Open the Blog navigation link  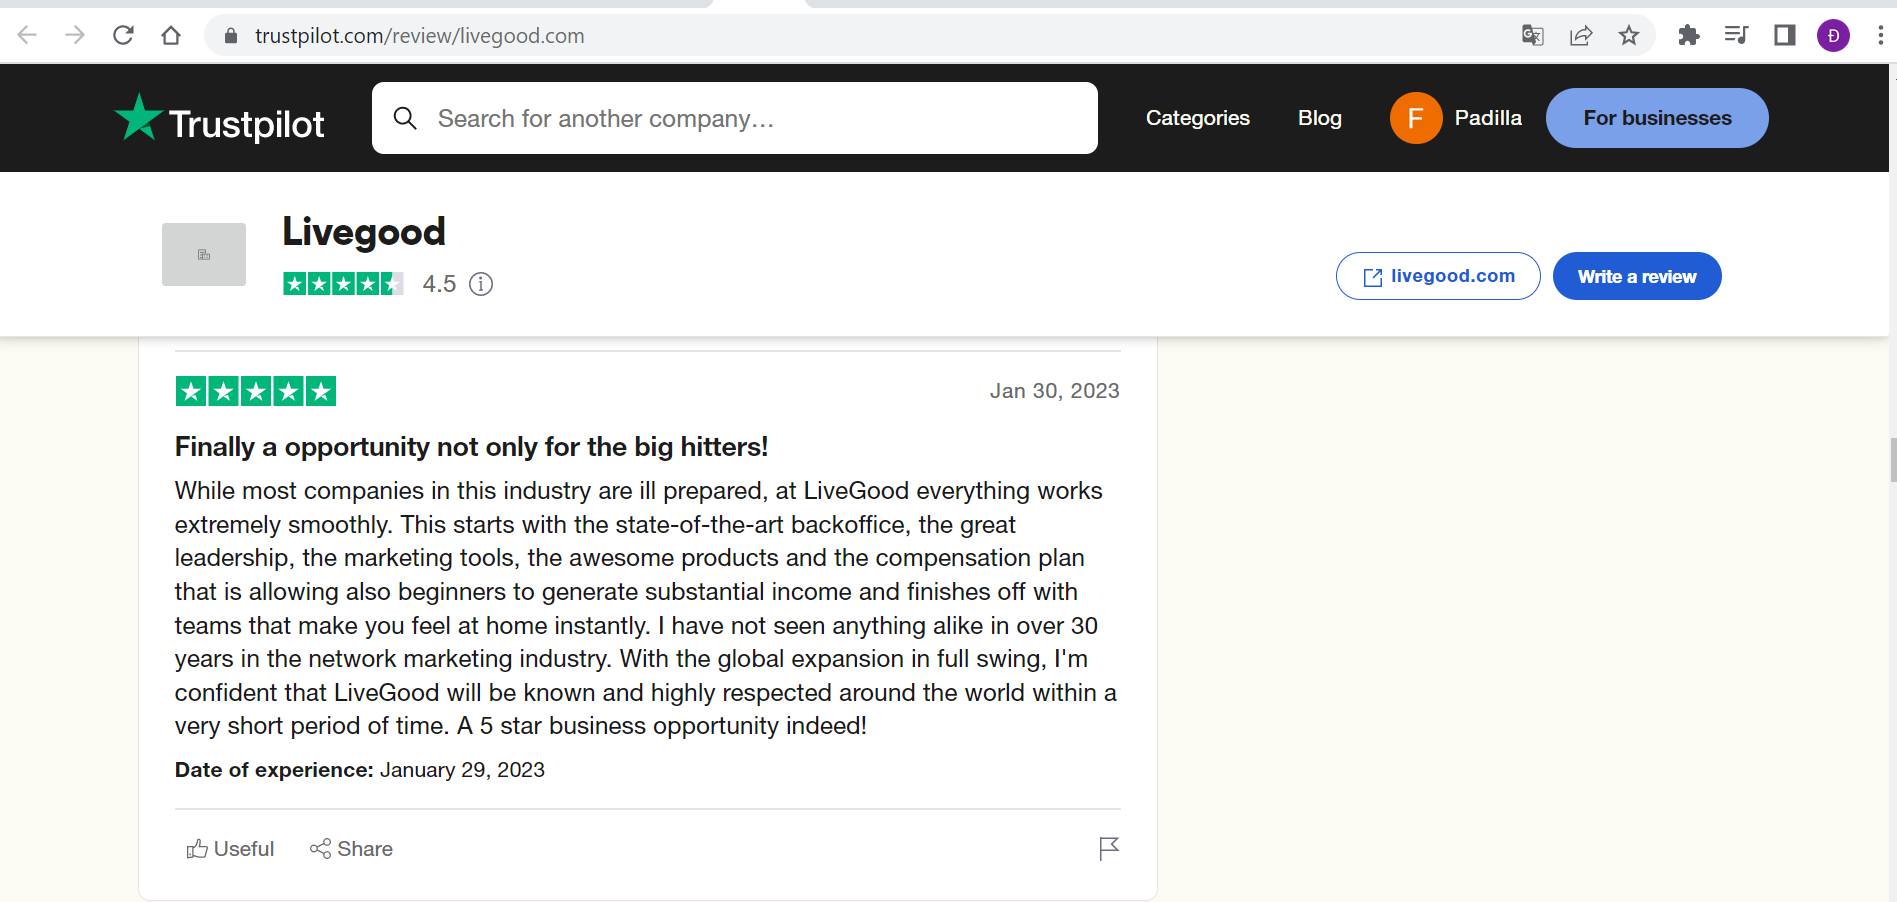click(1320, 118)
